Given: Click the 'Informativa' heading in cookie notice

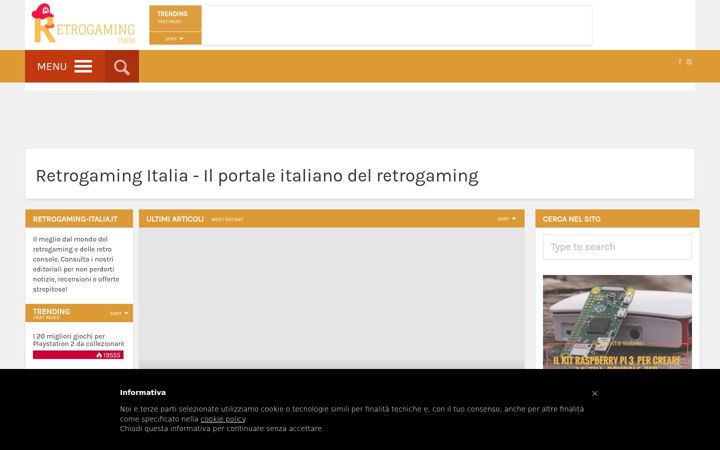Looking at the screenshot, I should tap(143, 393).
